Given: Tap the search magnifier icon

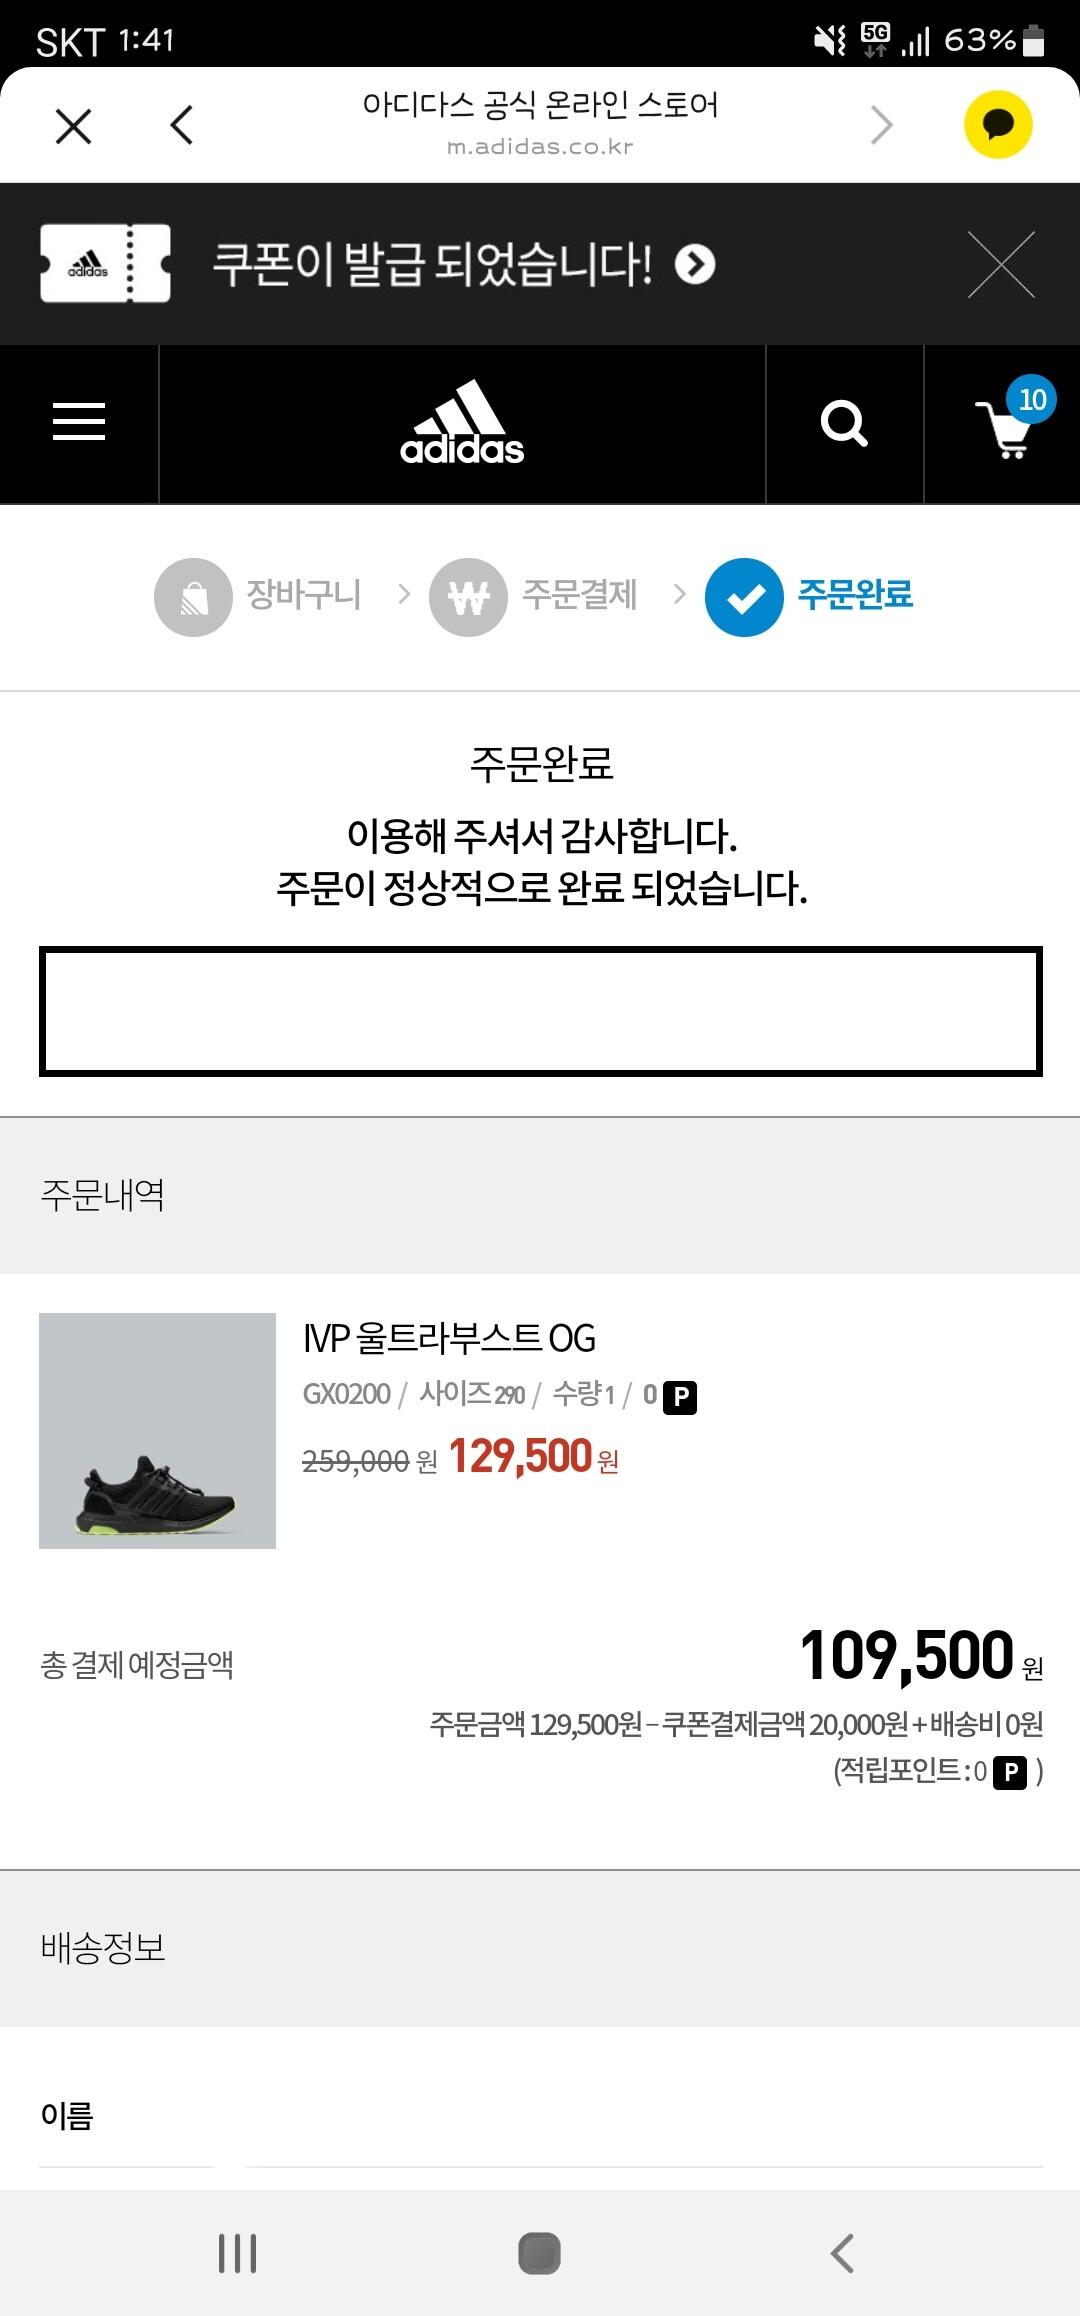Looking at the screenshot, I should pos(844,423).
